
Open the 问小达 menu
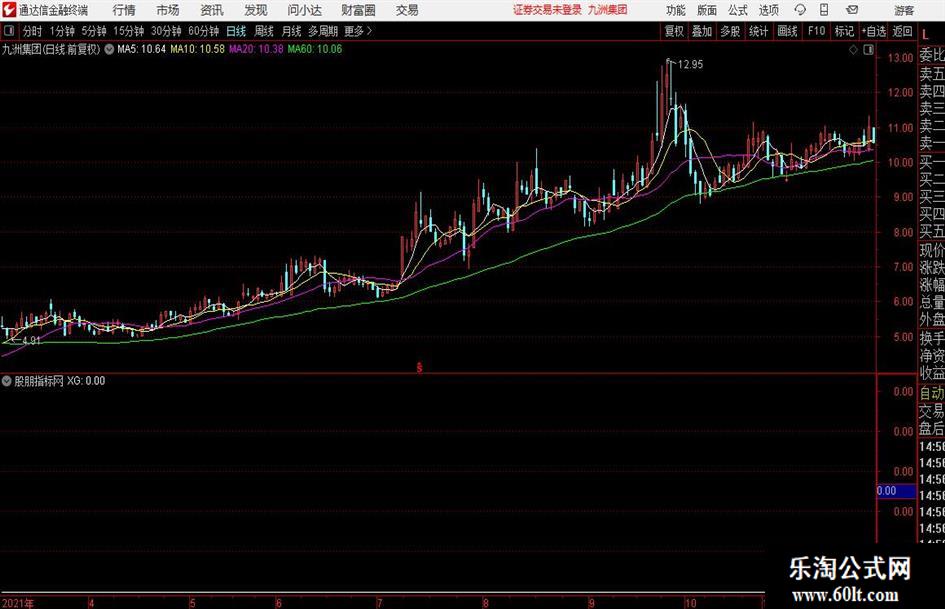[304, 10]
